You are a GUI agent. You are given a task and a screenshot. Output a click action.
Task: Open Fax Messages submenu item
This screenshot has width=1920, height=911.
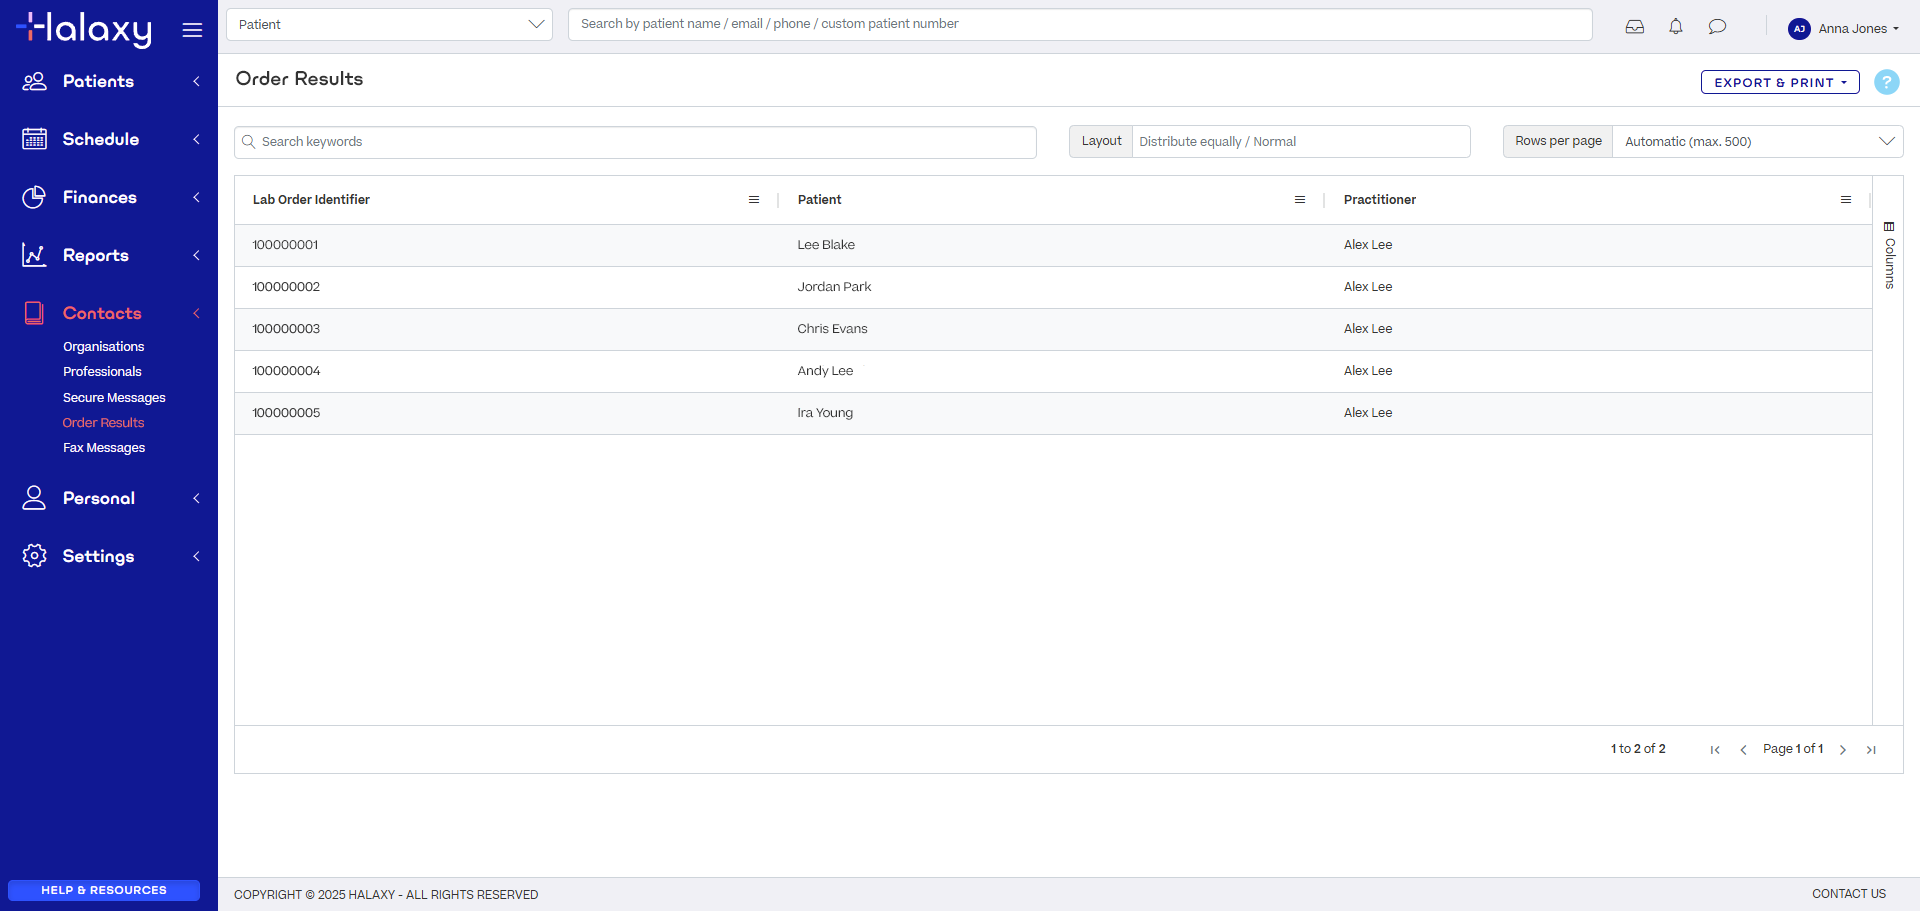tap(104, 448)
